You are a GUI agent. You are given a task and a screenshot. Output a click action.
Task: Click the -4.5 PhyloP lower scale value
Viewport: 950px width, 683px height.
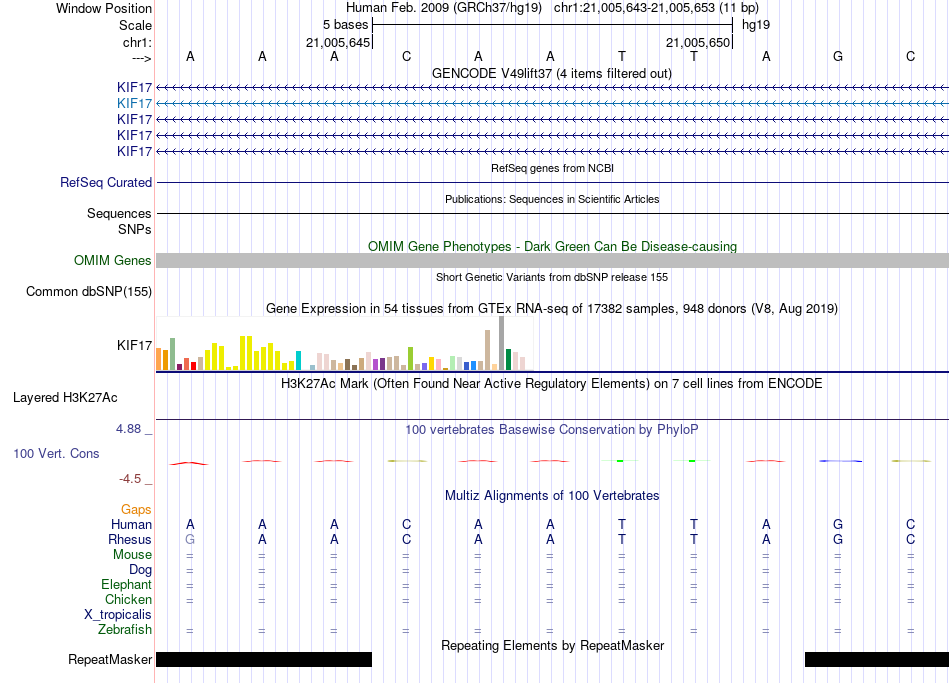[x=130, y=479]
